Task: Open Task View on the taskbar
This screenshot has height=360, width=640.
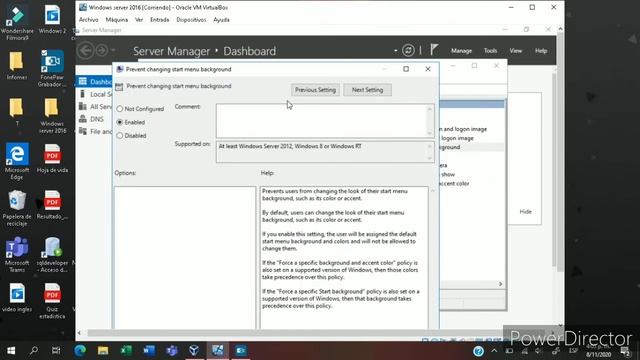Action: click(56, 351)
